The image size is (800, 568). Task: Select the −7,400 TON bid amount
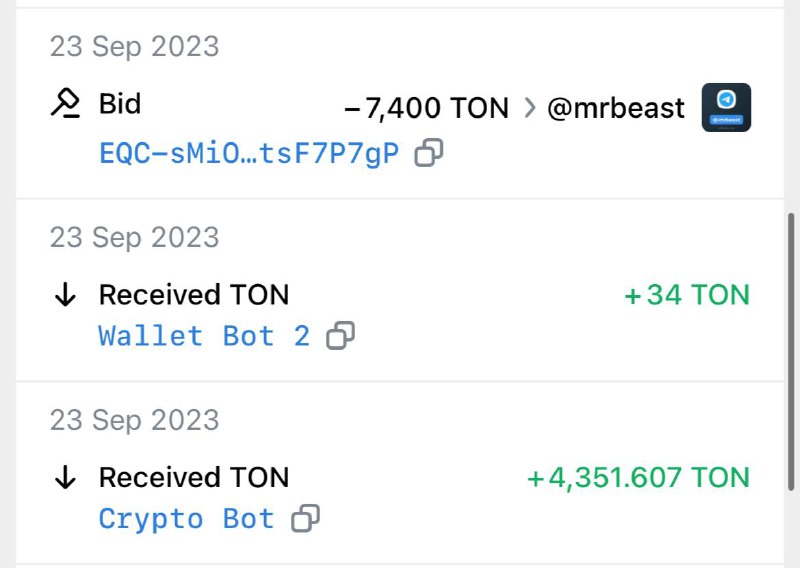(x=426, y=108)
